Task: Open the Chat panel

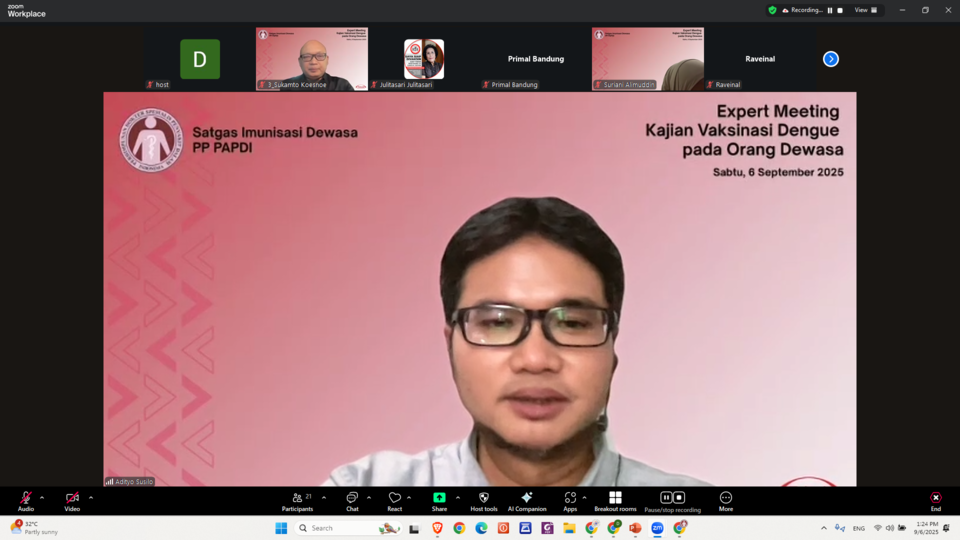Action: click(x=352, y=498)
